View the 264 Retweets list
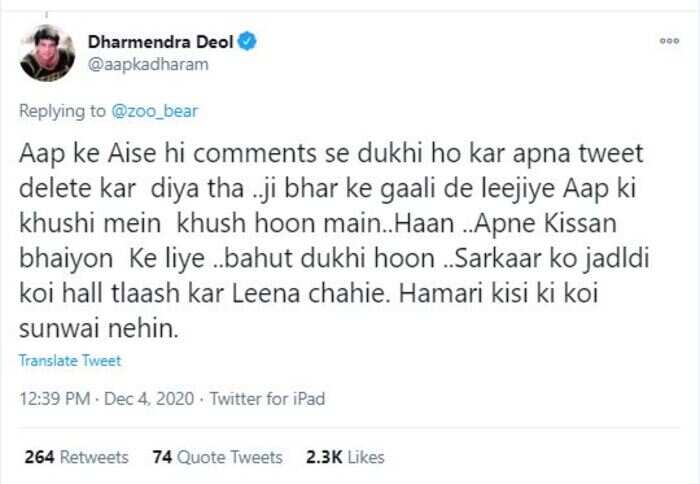 coord(76,457)
